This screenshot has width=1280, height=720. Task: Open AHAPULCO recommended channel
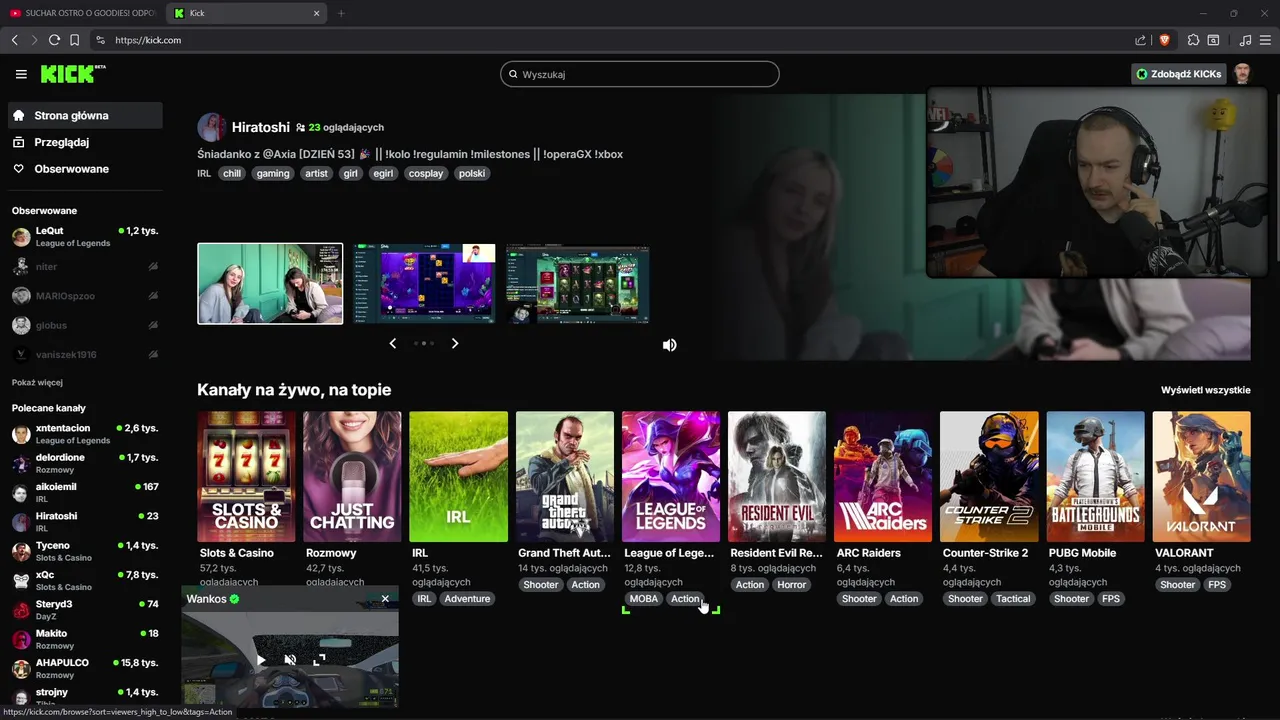click(x=85, y=668)
